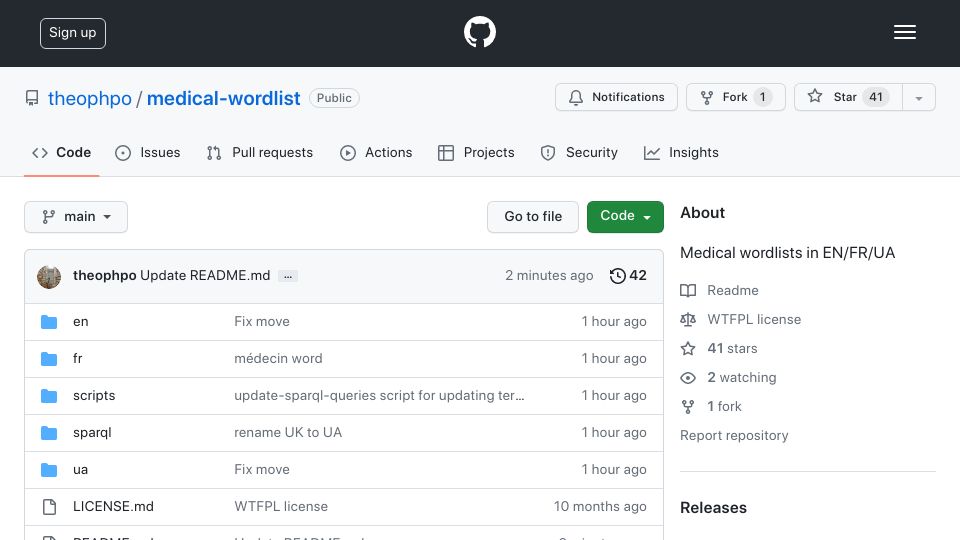Viewport: 960px width, 540px height.
Task: Open the 42 commits history link
Action: coord(628,276)
